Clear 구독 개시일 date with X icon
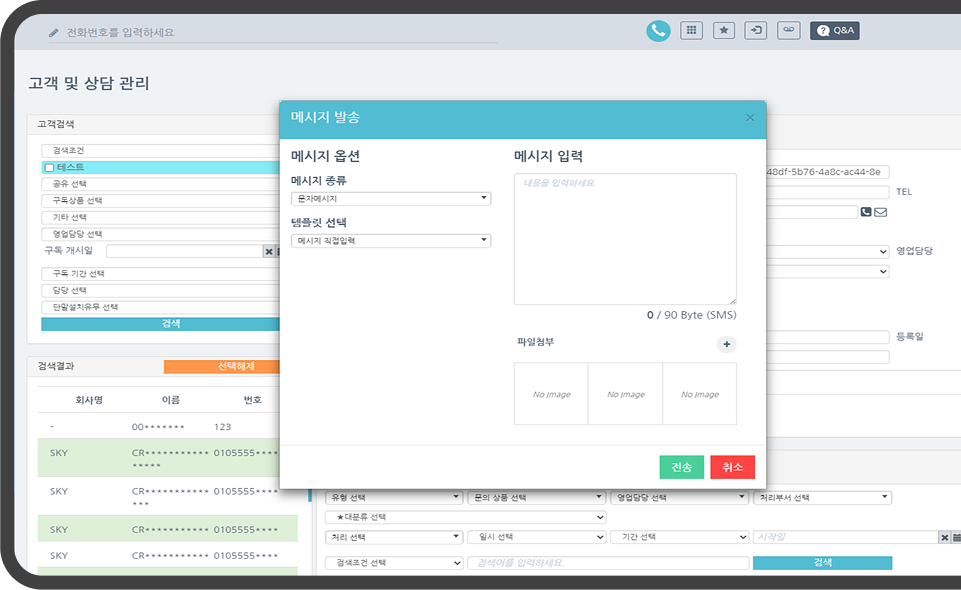The height and width of the screenshot is (590, 961). pos(268,252)
